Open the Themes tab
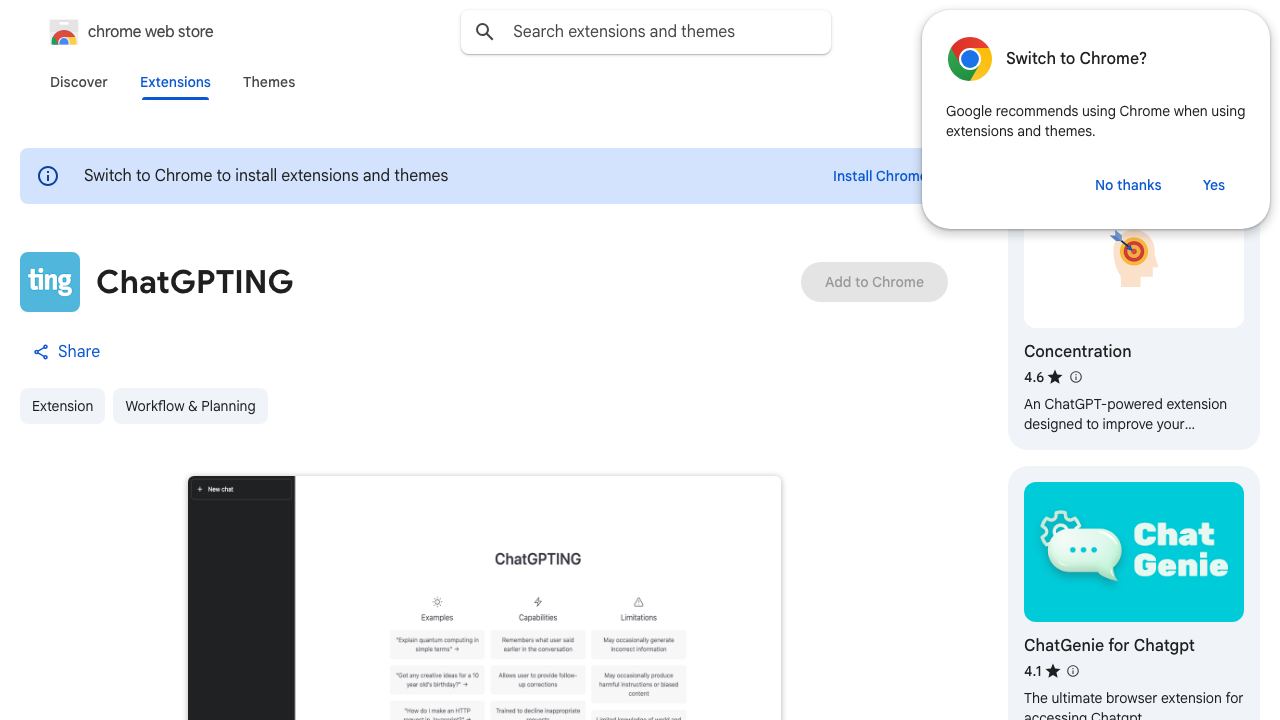The width and height of the screenshot is (1280, 720). point(269,82)
